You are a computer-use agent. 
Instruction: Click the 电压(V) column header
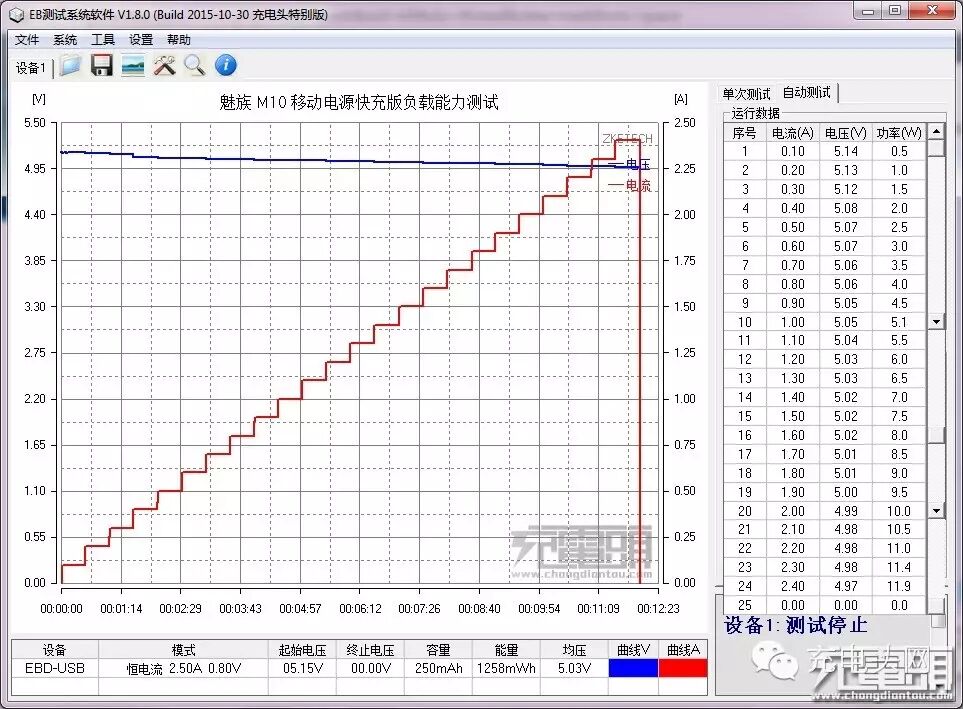click(x=846, y=133)
